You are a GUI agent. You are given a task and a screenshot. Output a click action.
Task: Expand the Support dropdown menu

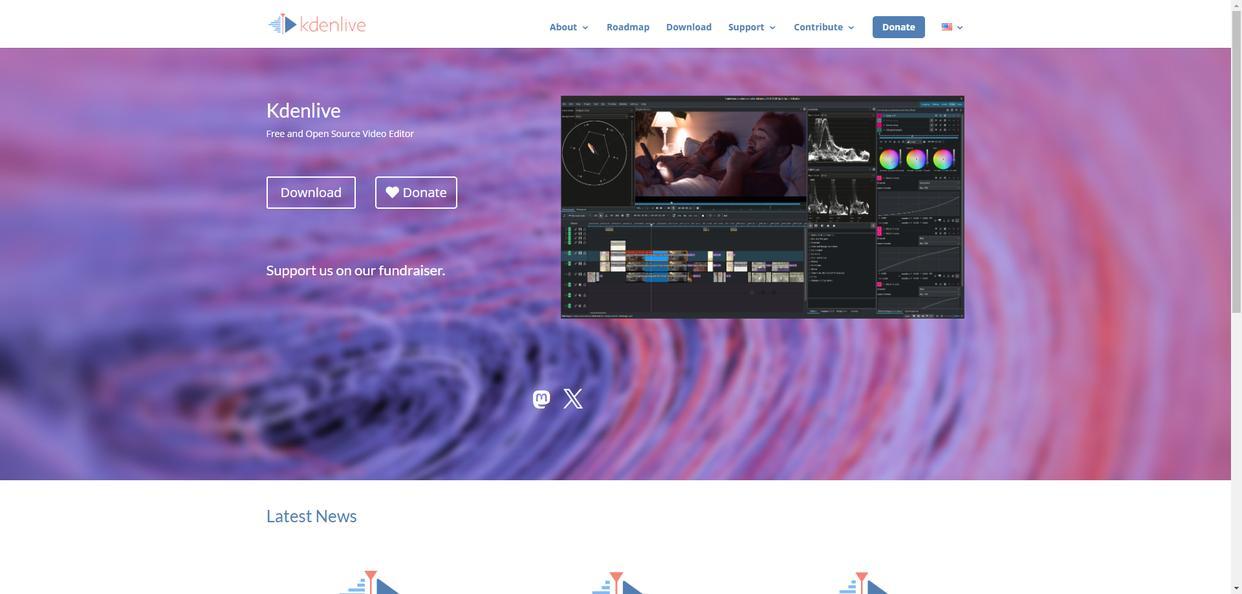point(751,27)
